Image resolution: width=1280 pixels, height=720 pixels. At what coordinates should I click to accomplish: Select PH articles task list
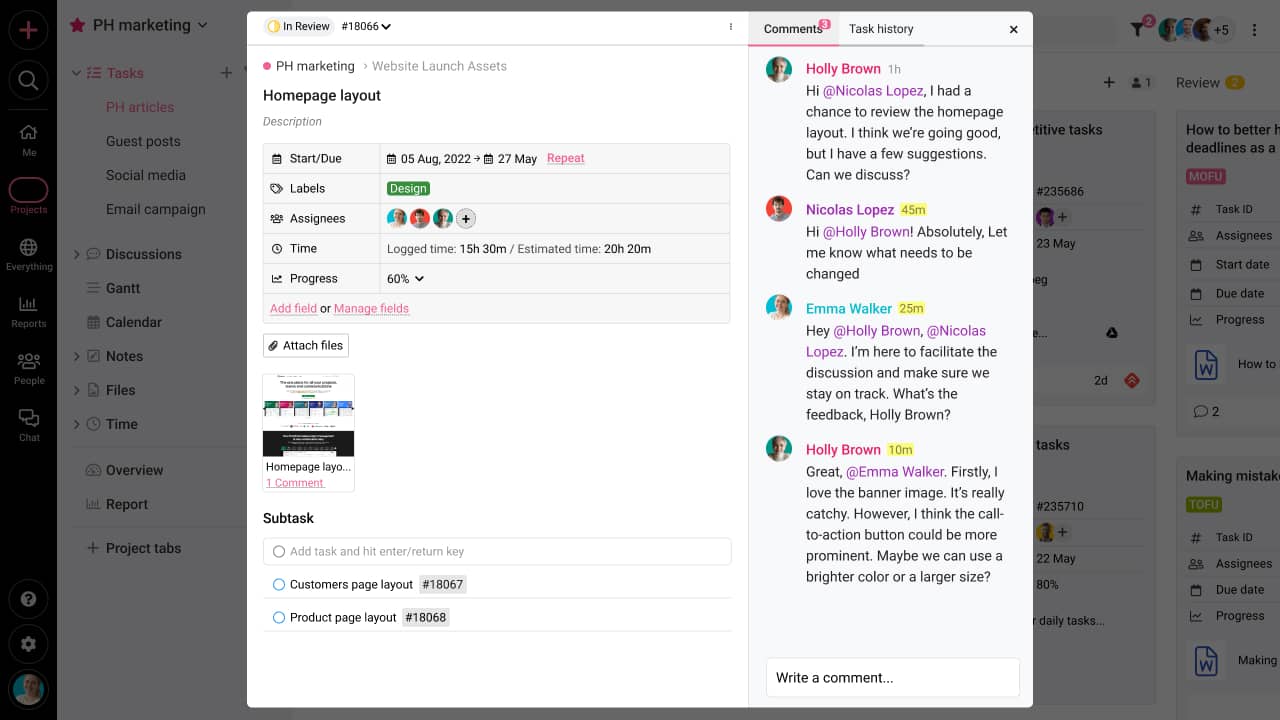pyautogui.click(x=140, y=107)
